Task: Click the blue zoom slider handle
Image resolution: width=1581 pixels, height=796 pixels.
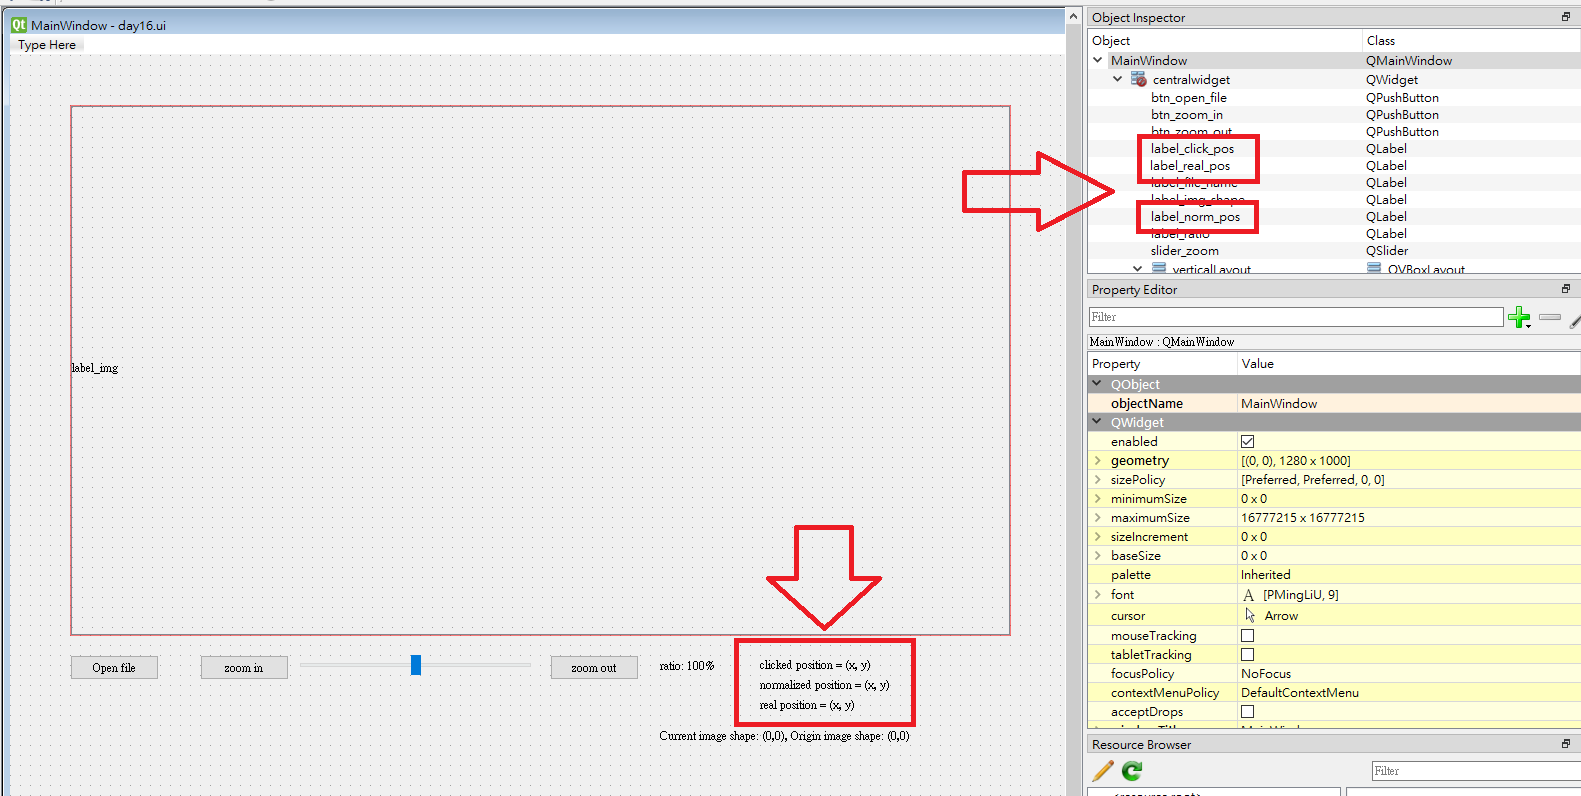Action: click(416, 665)
